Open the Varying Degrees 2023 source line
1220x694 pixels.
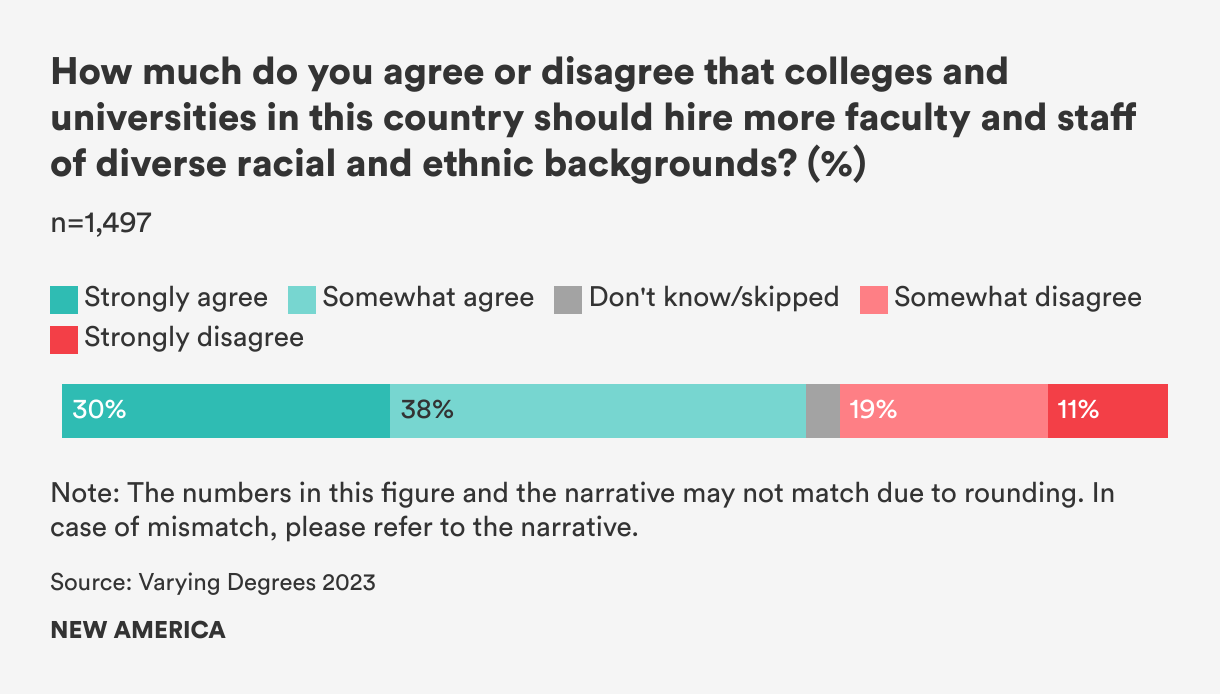click(213, 582)
